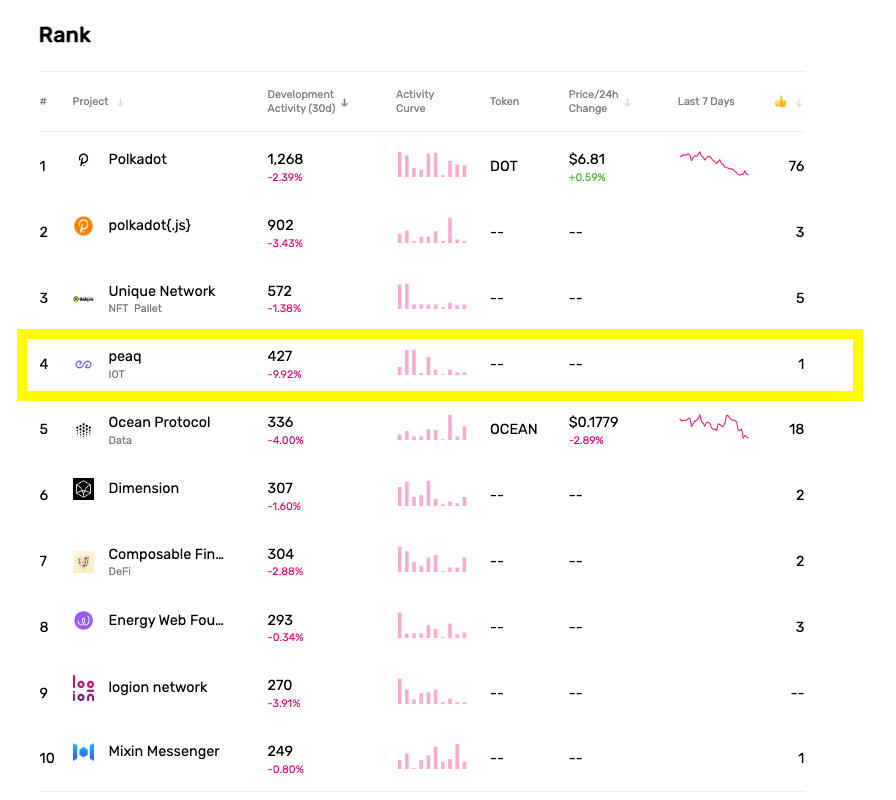Click the Ocean Protocol dotted logo icon

pyautogui.click(x=83, y=430)
